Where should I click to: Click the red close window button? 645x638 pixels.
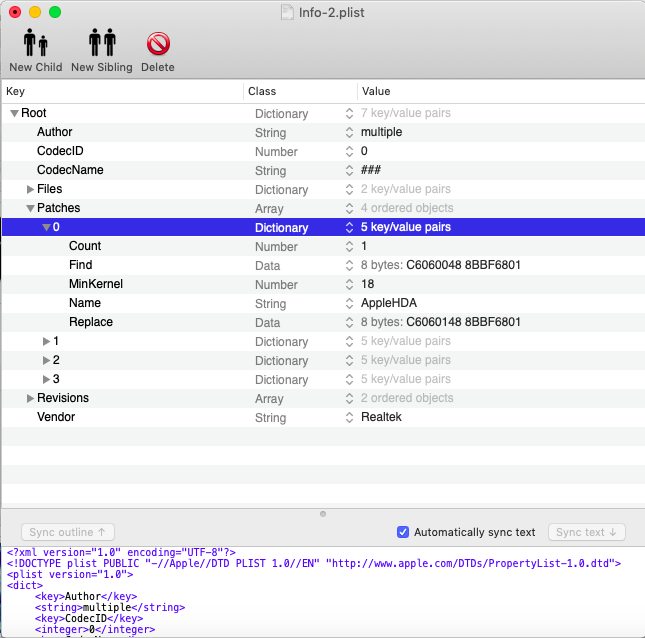[x=15, y=12]
